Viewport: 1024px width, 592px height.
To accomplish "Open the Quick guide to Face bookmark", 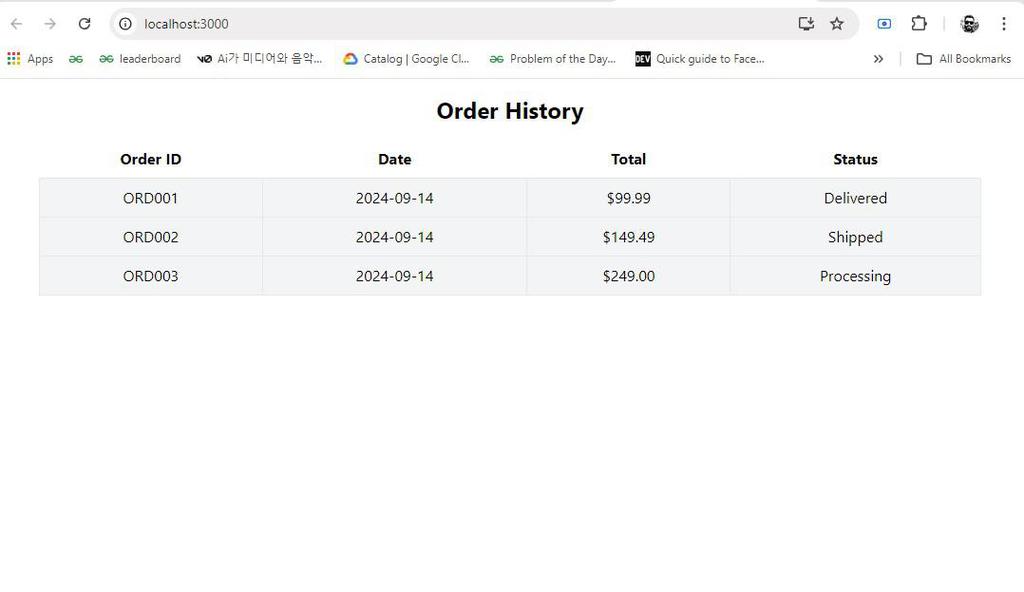I will click(x=700, y=59).
